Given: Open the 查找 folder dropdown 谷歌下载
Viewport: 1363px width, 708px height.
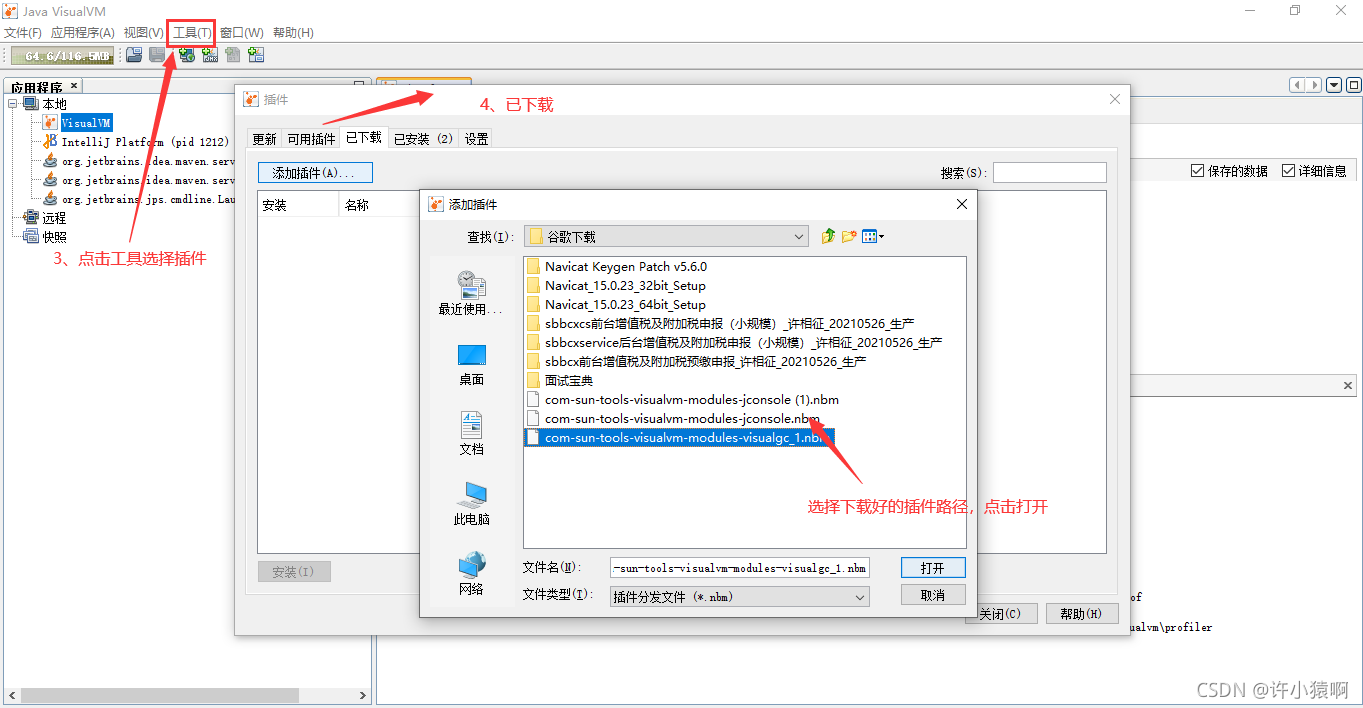Looking at the screenshot, I should point(666,237).
